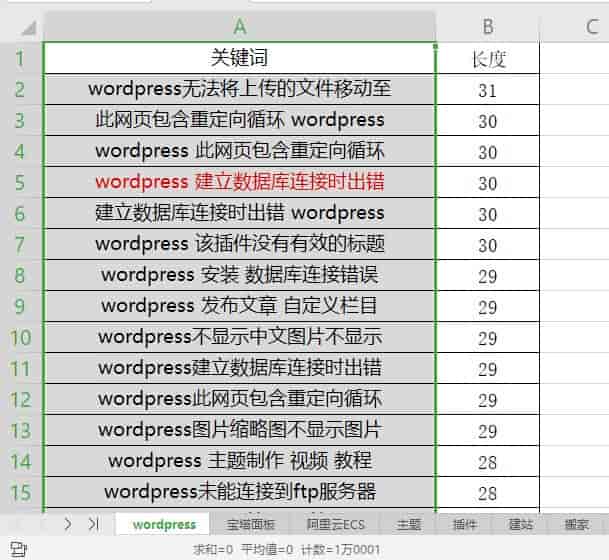Select cell with 'wordpress 主题制作 视频 教程'

[x=240, y=461]
